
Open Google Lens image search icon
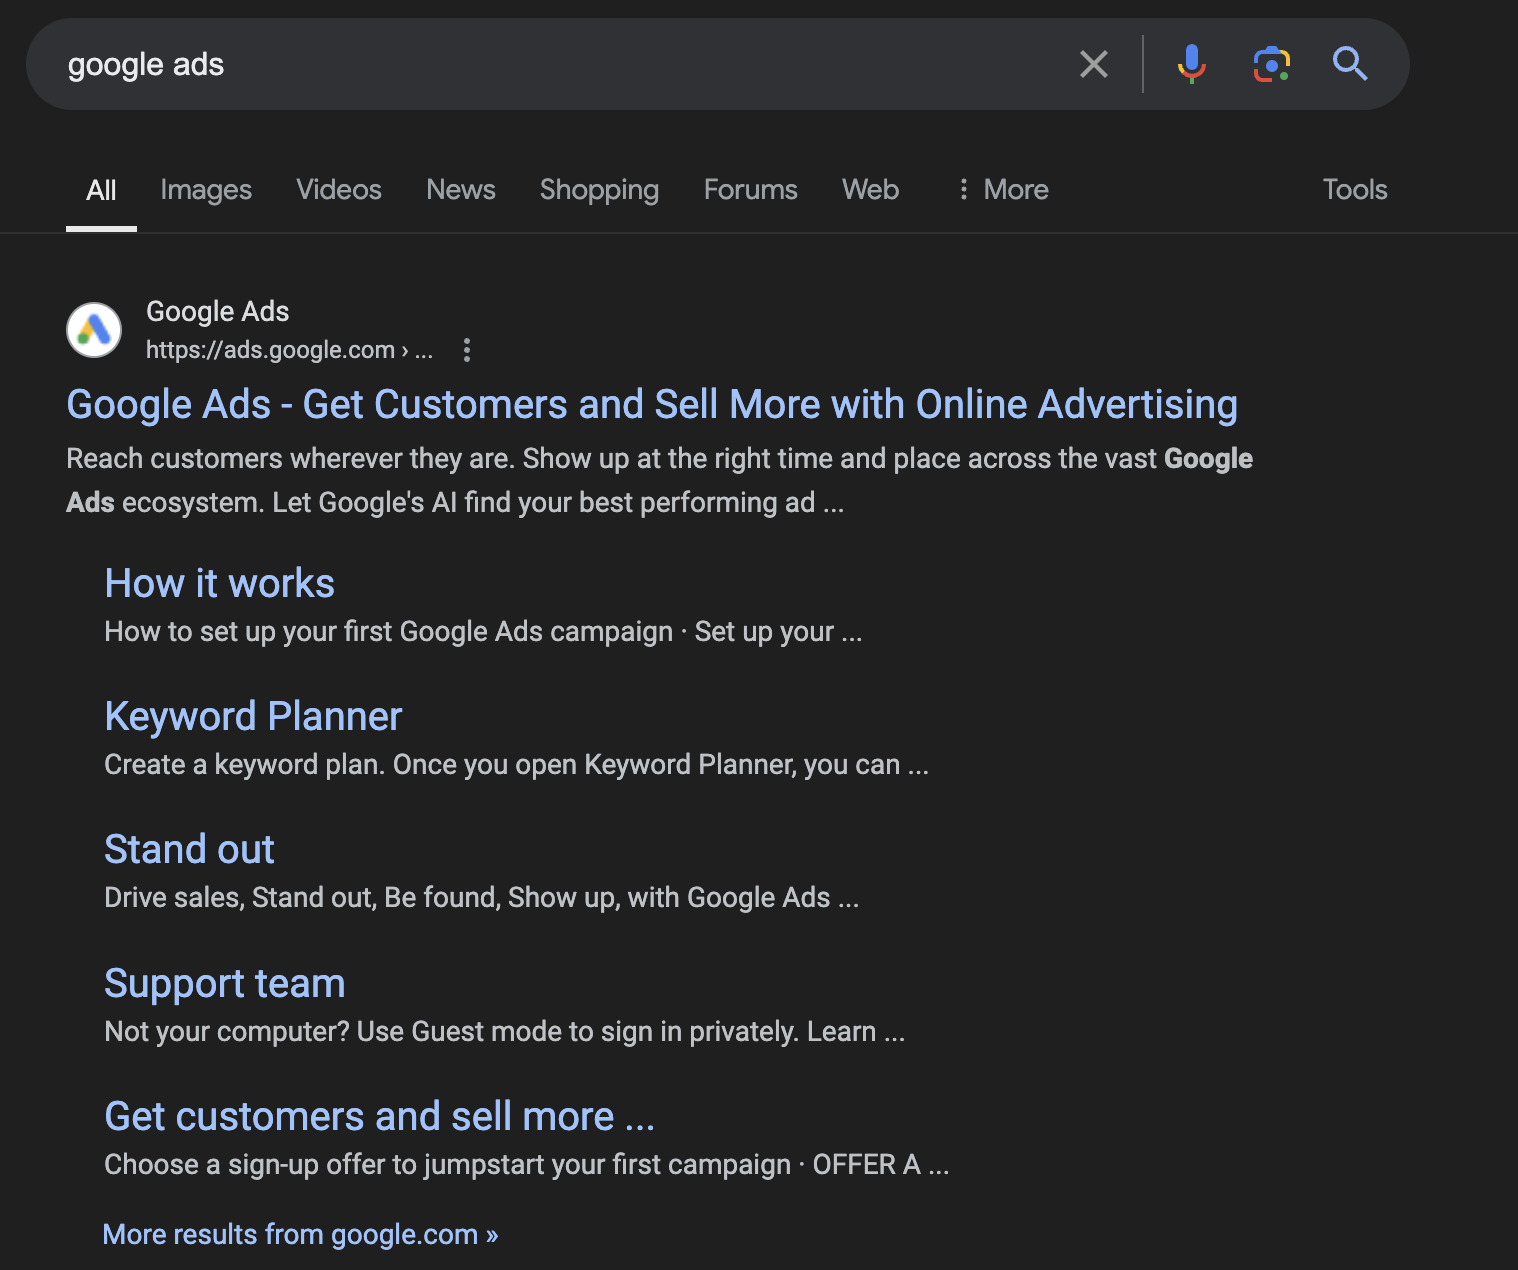click(x=1271, y=64)
